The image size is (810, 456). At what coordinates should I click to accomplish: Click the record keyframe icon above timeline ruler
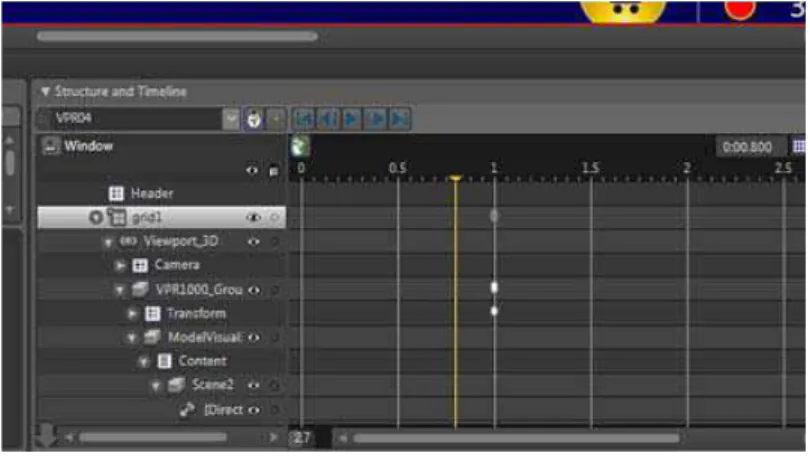point(300,147)
